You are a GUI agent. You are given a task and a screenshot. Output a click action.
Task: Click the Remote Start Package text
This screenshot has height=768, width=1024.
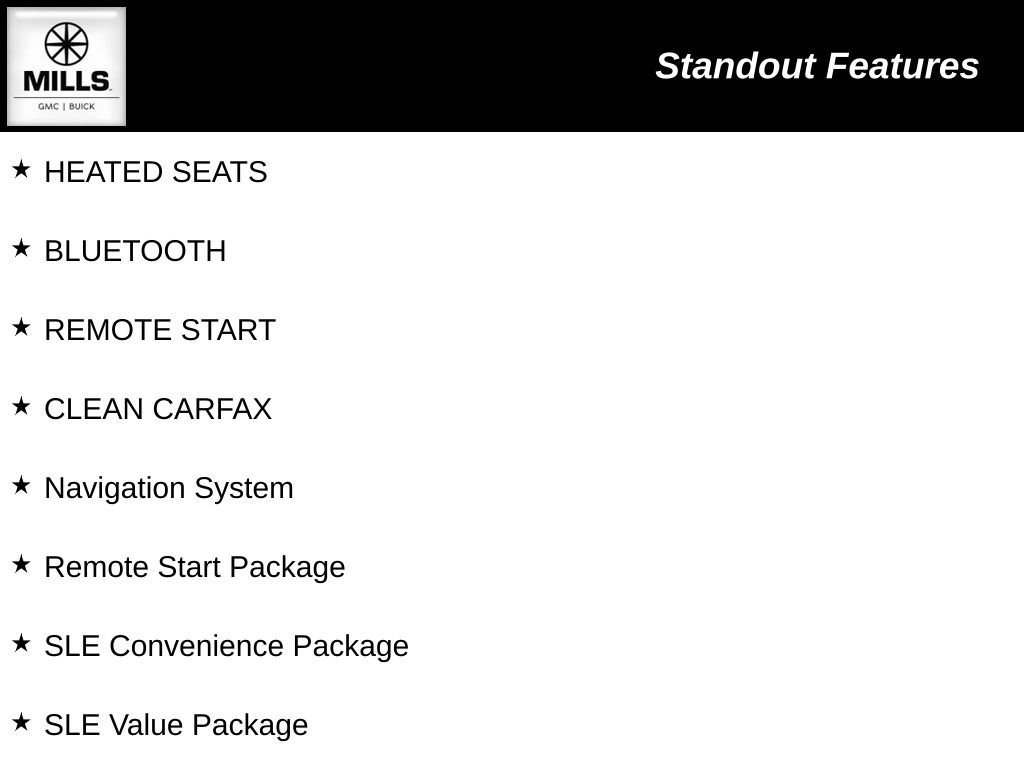click(x=195, y=567)
